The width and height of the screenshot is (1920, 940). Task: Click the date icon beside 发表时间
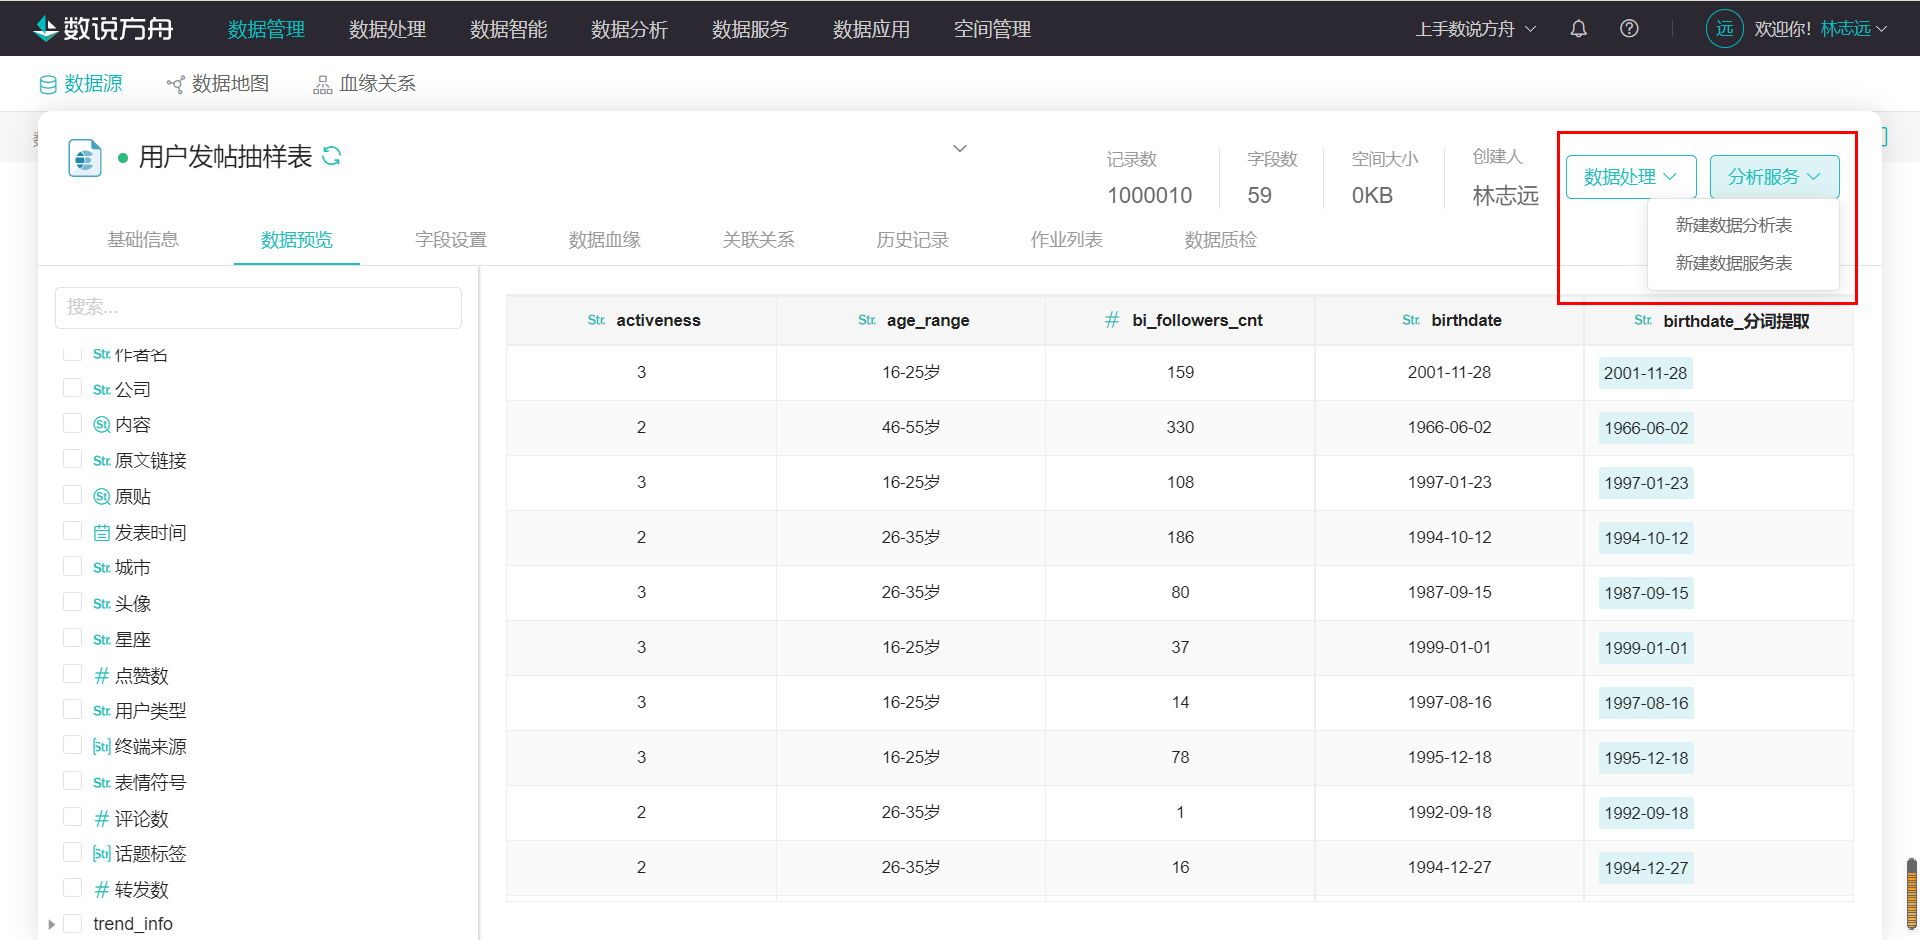point(102,533)
